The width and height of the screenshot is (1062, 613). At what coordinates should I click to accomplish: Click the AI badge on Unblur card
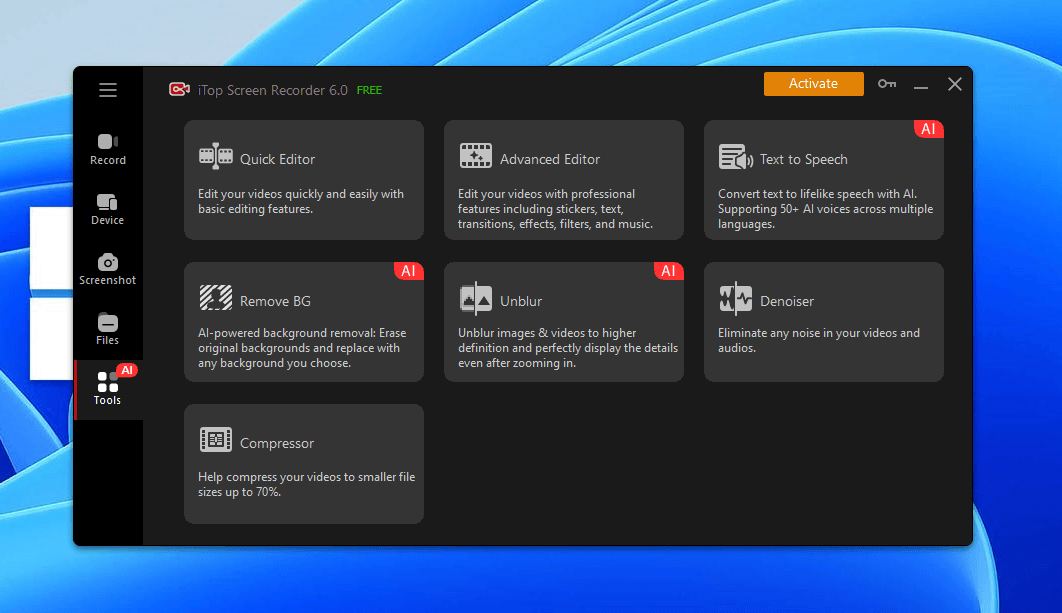pyautogui.click(x=668, y=271)
